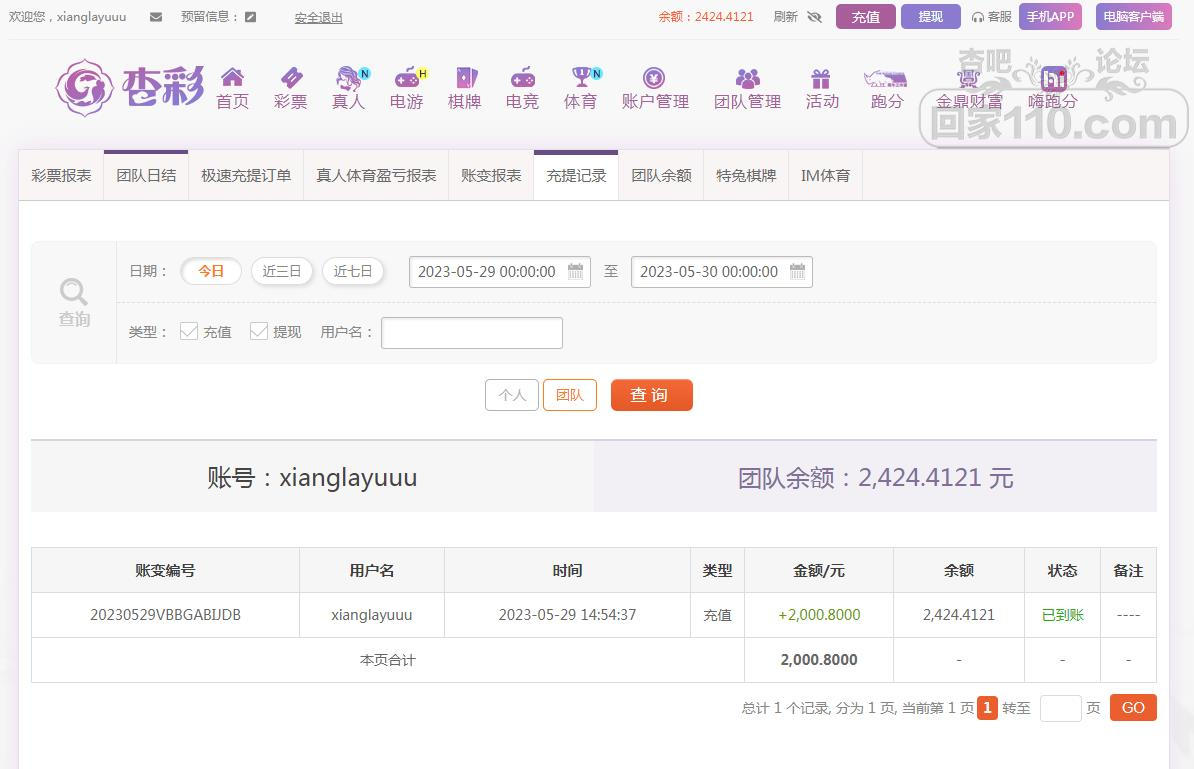The height and width of the screenshot is (769, 1194).
Task: Switch to 真人体育盈亏报表 tab
Action: pos(376,176)
